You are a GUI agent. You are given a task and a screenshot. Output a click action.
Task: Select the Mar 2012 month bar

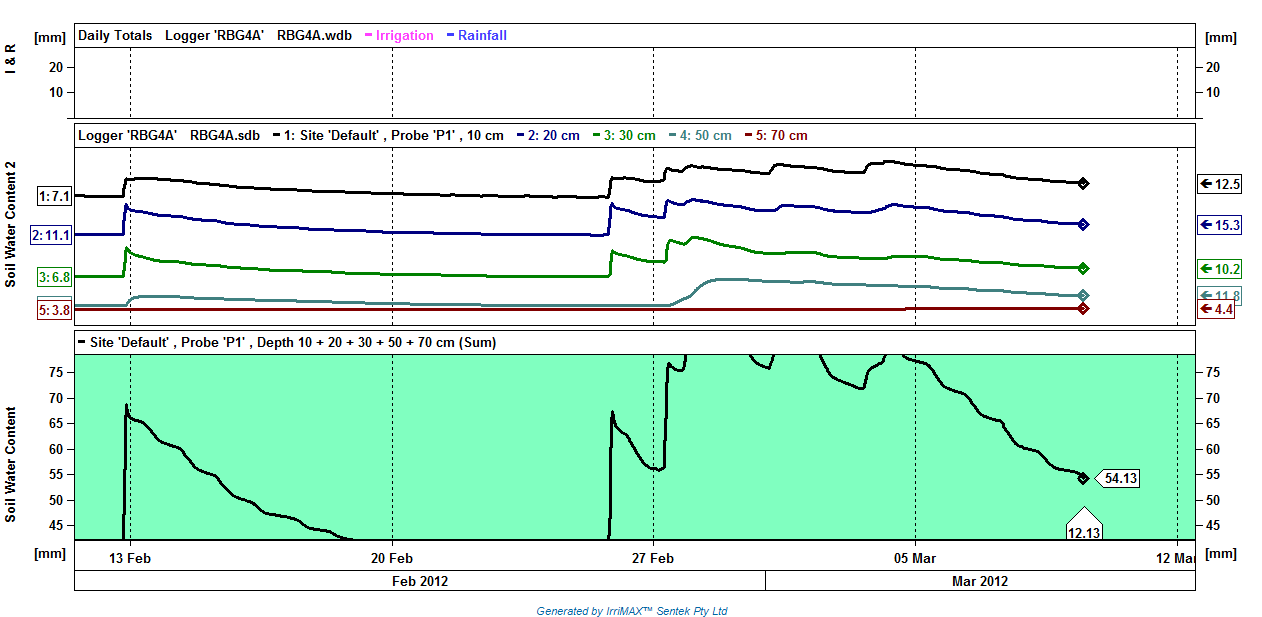[x=980, y=581]
